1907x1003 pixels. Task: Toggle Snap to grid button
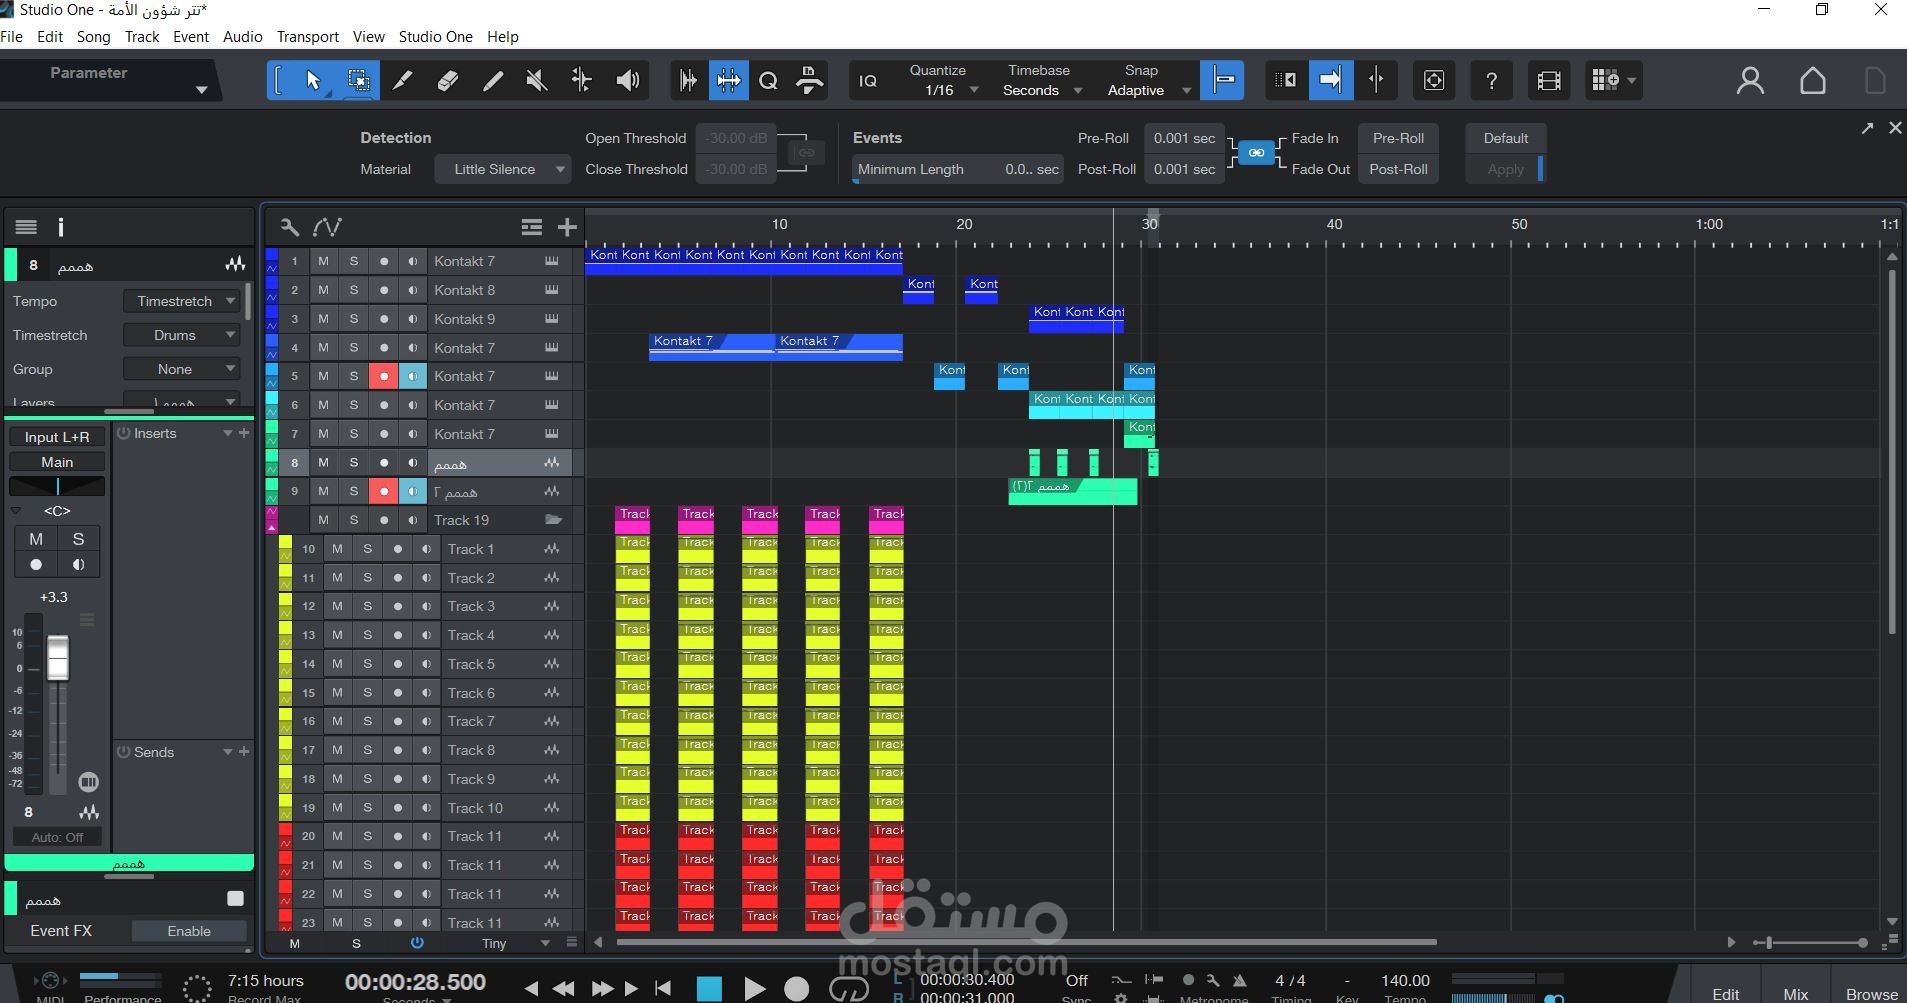click(x=1223, y=80)
